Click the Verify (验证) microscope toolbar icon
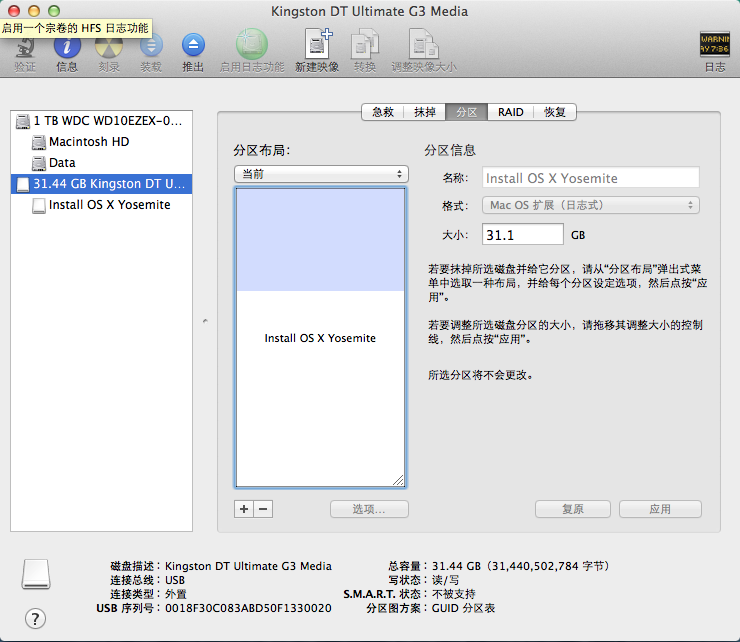The image size is (740, 642). (25, 47)
